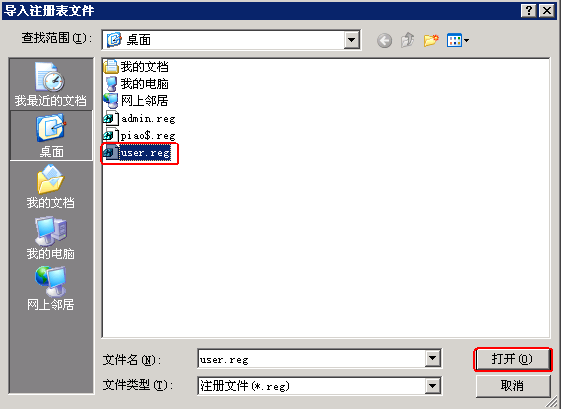Select the piao$.reg file
Screen dimensions: 561x409
click(x=140, y=136)
